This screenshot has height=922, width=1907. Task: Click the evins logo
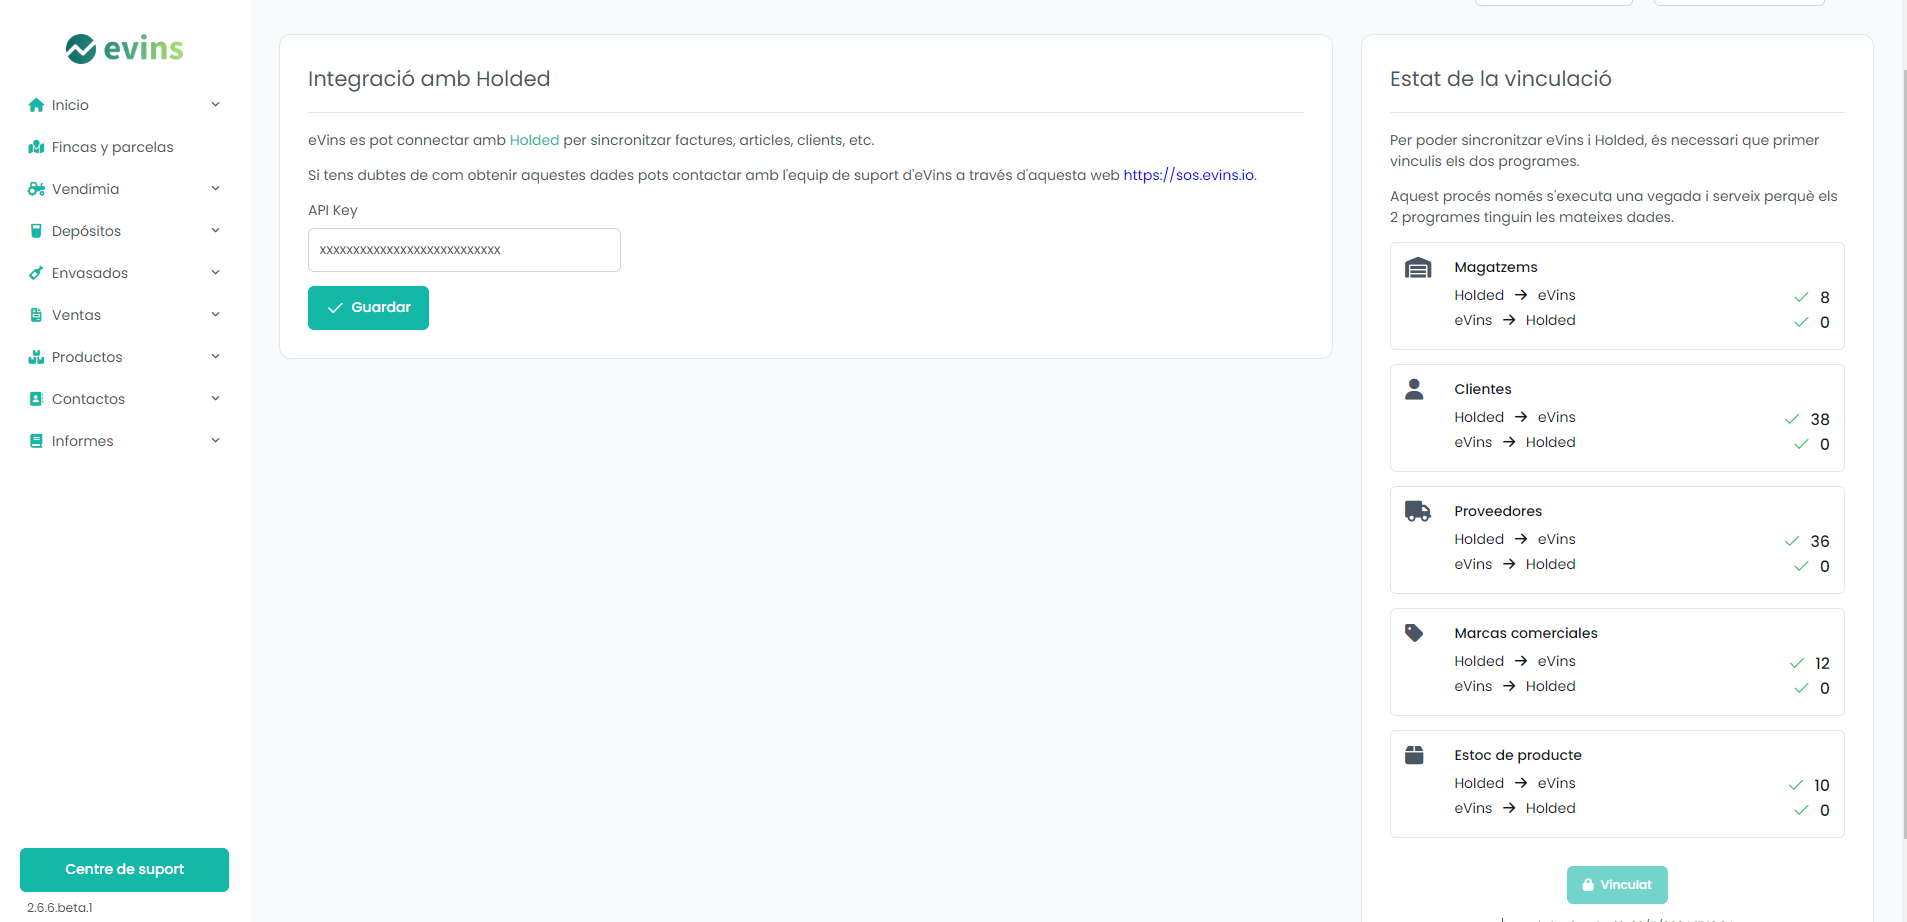(125, 48)
